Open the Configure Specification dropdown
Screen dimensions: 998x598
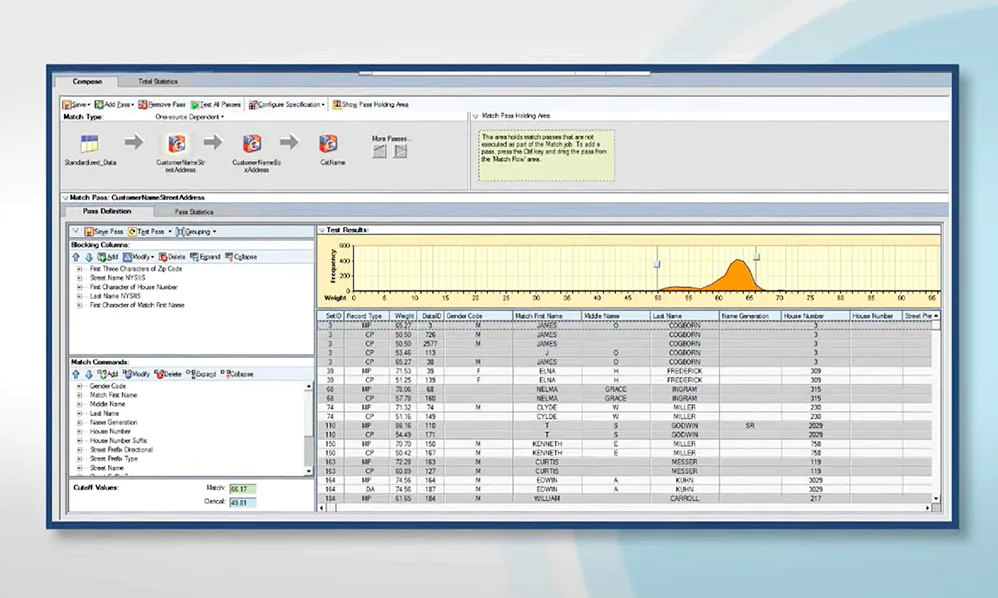[x=286, y=104]
